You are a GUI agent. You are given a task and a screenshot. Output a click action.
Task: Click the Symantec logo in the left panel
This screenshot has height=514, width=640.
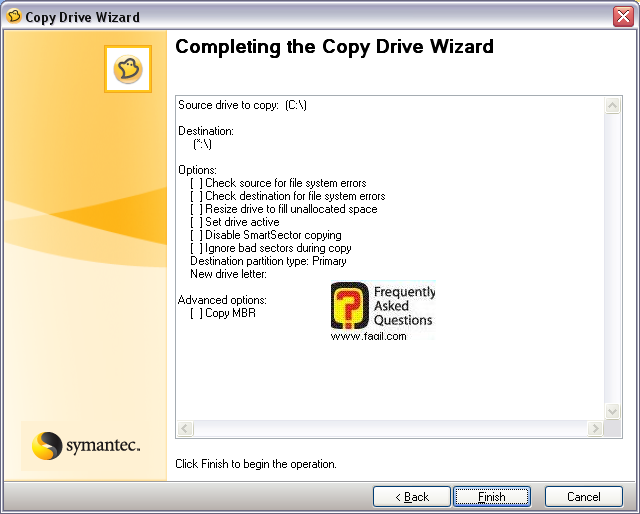[85, 445]
